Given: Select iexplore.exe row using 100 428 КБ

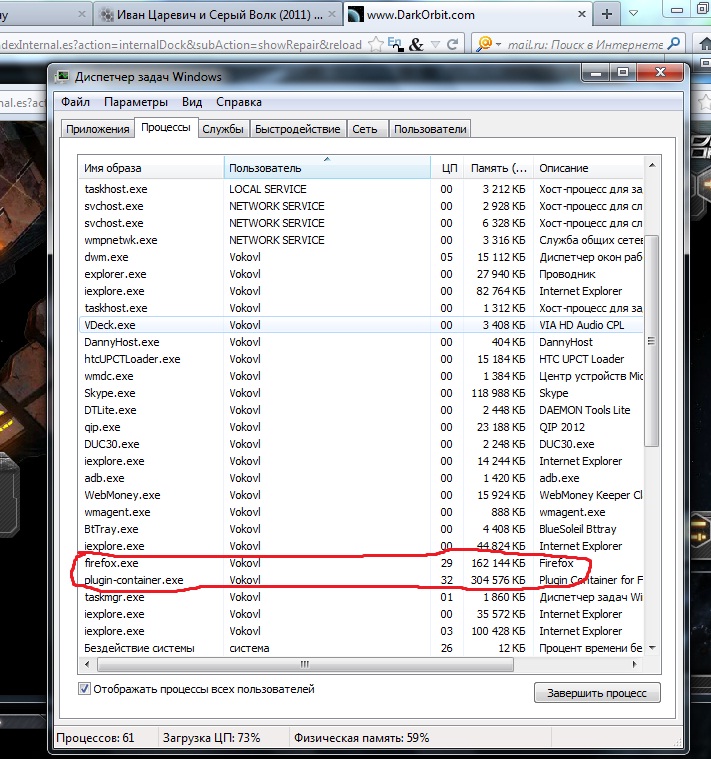Looking at the screenshot, I should tap(361, 631).
